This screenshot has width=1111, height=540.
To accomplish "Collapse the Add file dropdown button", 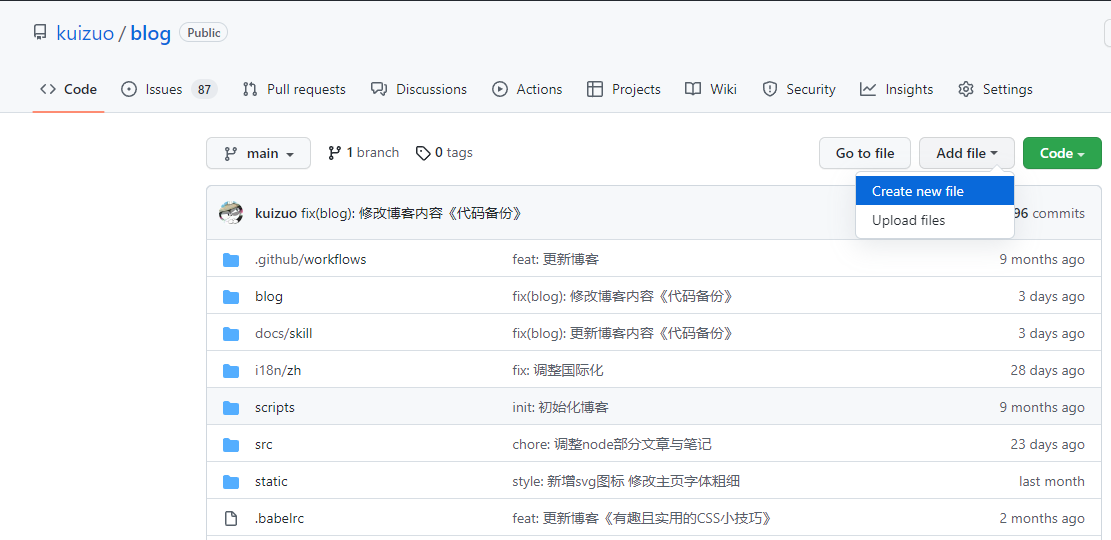I will (x=966, y=153).
